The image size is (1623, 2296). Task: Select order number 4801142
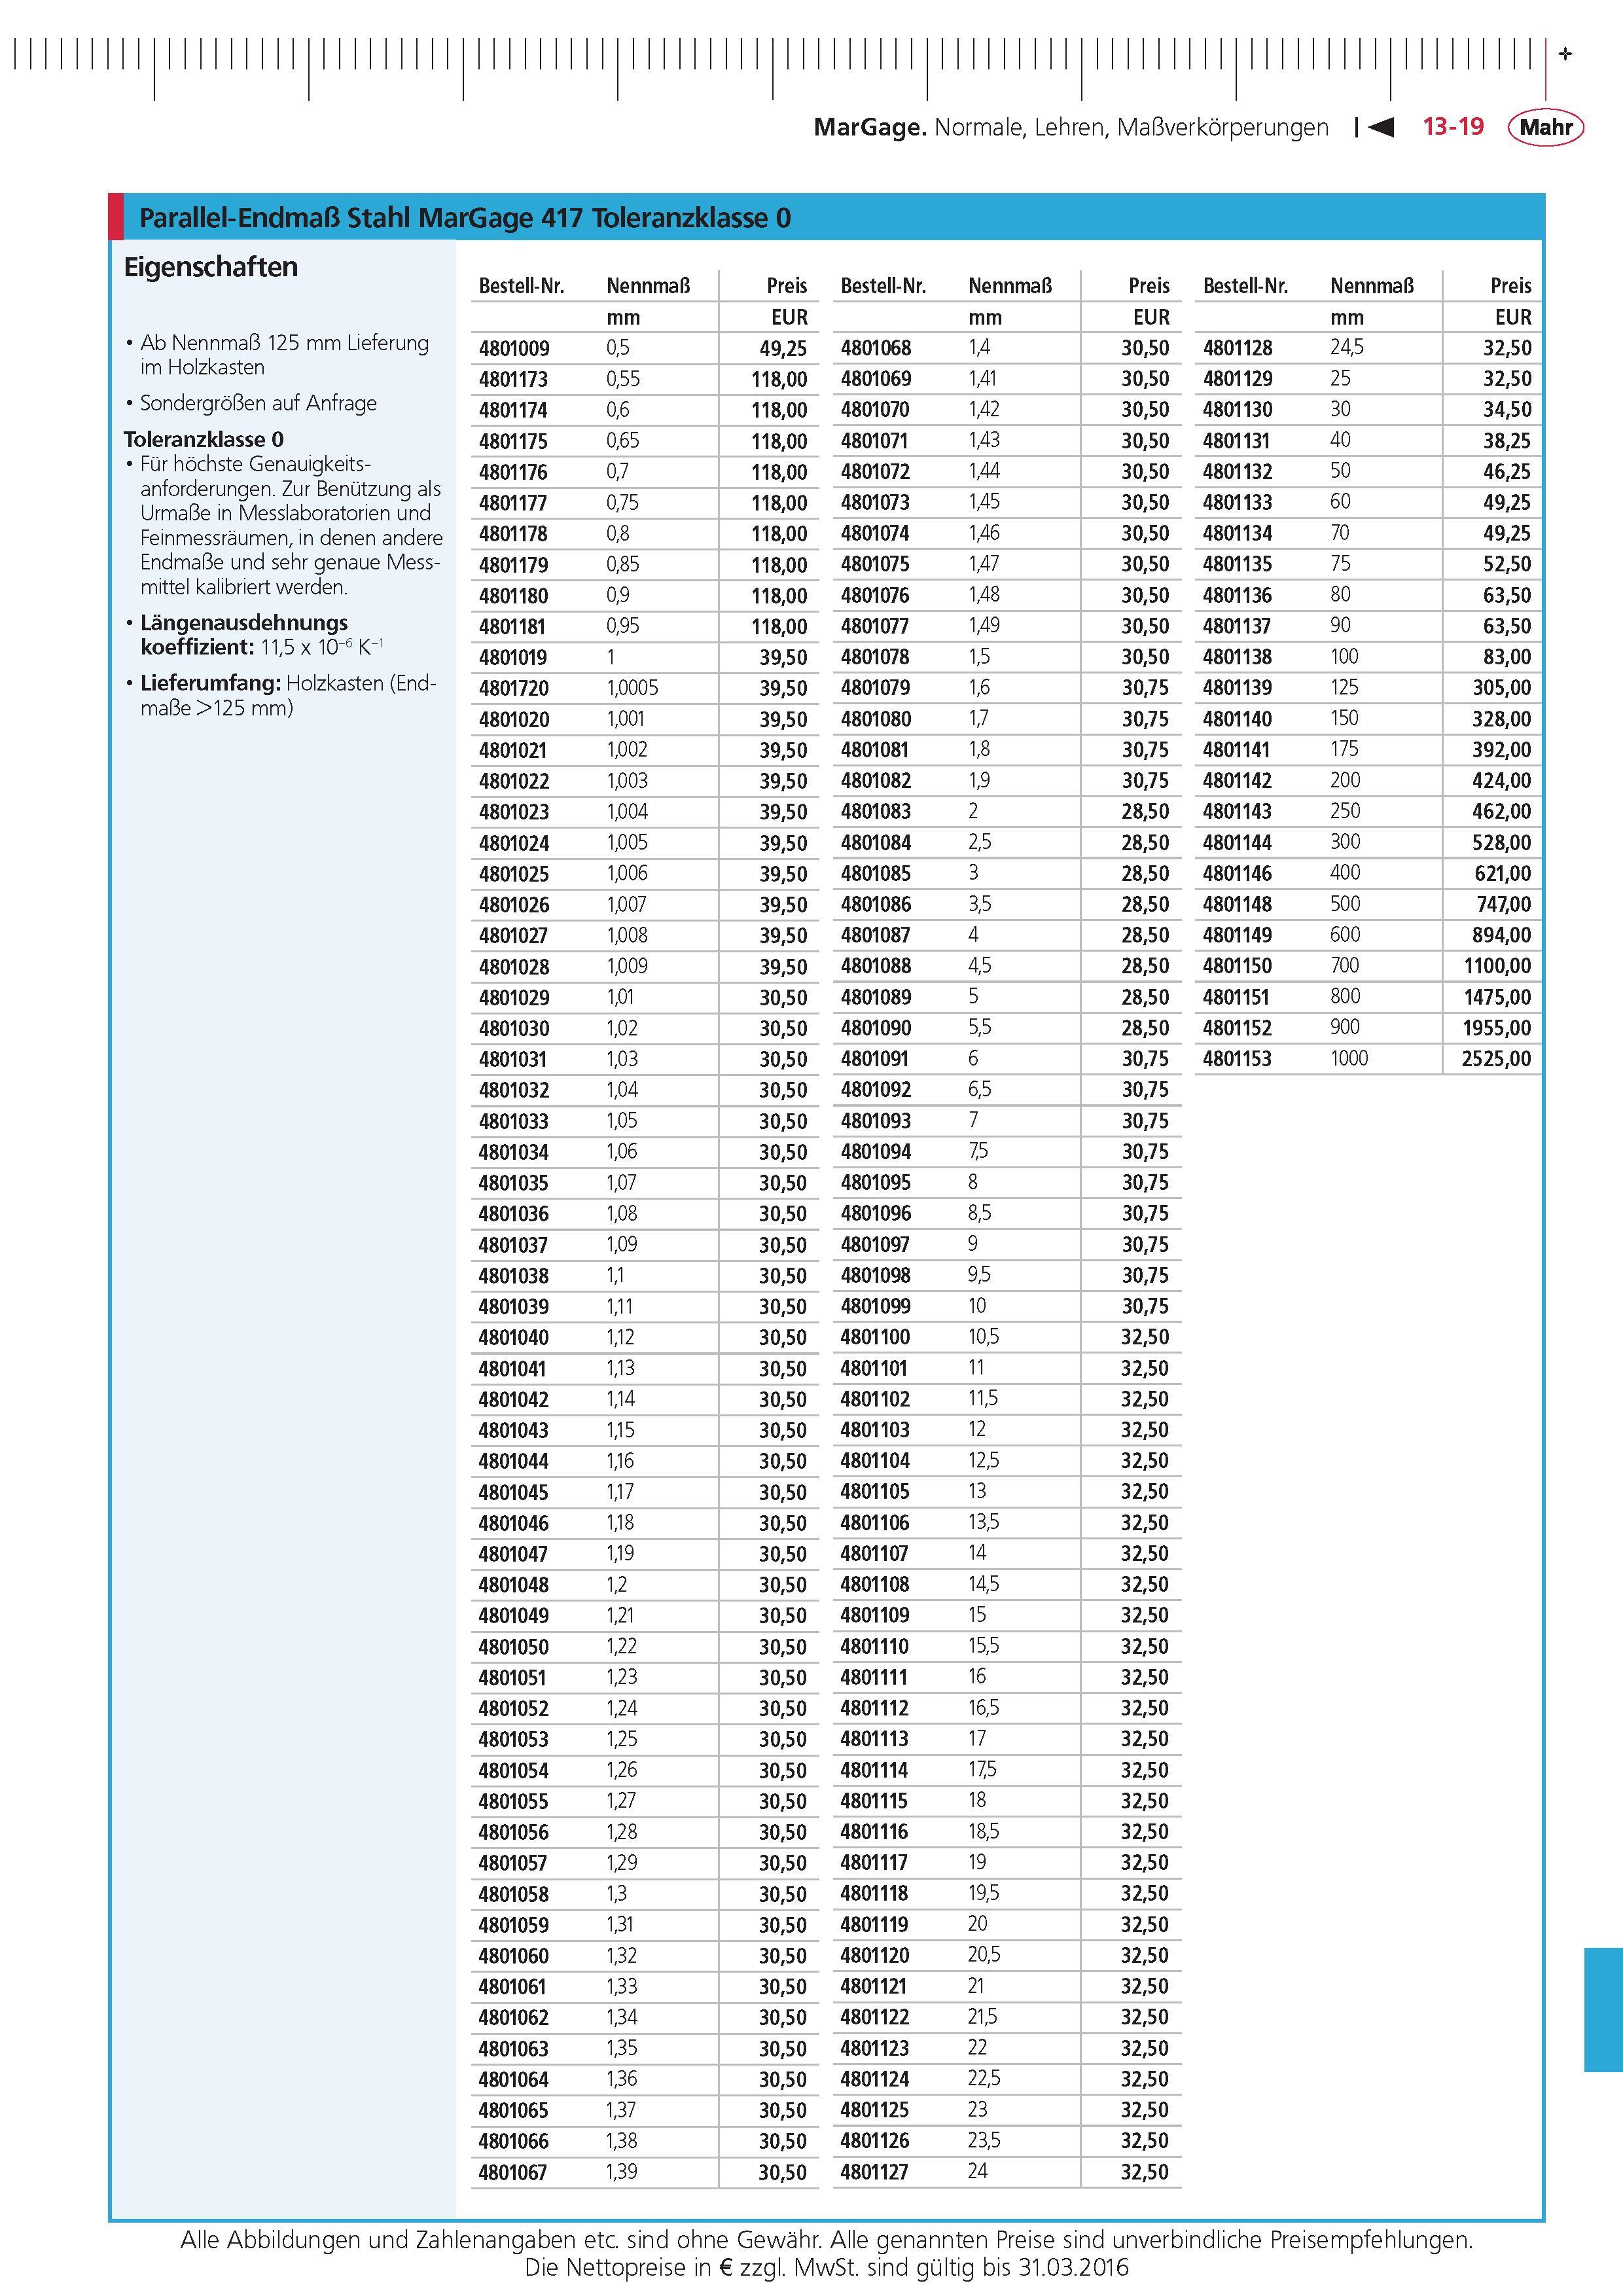[x=1238, y=781]
